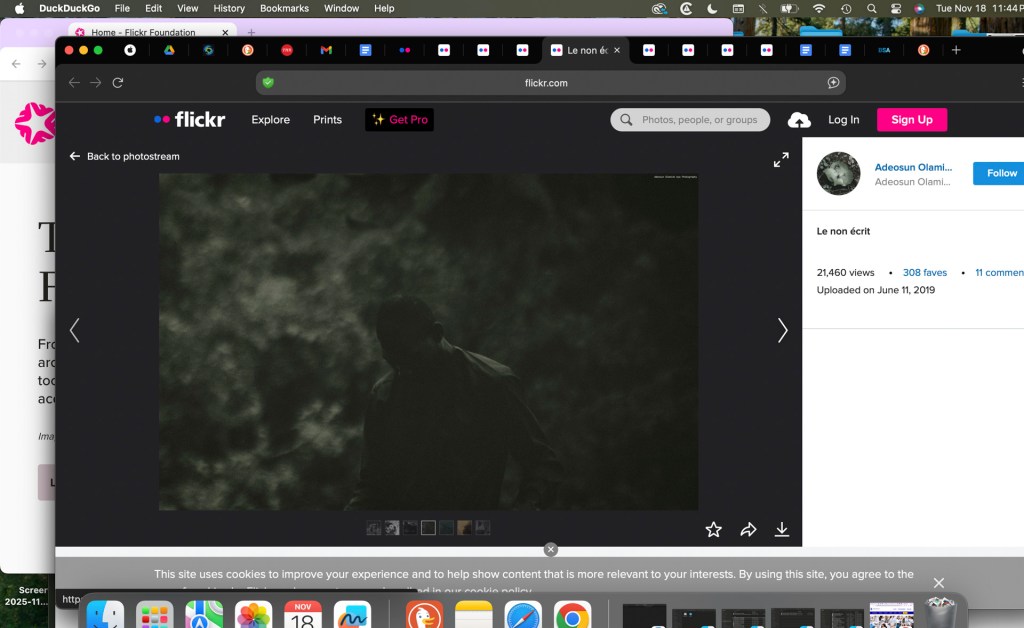
Task: Click the Photos, people, or groups search field
Action: click(x=699, y=120)
